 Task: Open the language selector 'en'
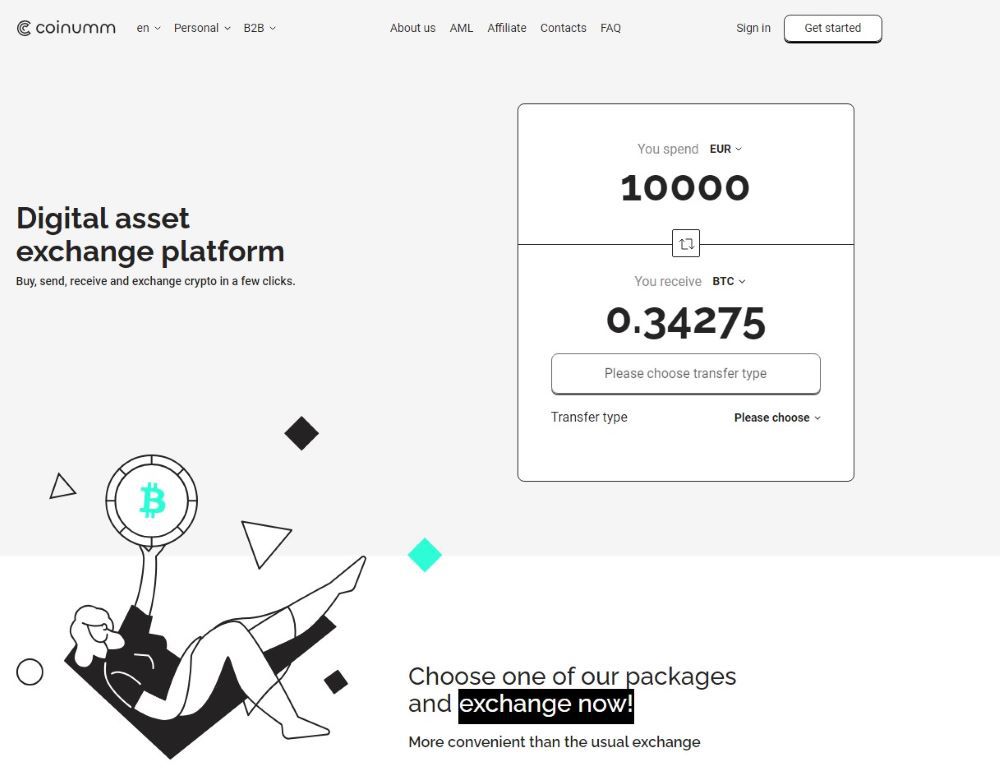[x=148, y=28]
